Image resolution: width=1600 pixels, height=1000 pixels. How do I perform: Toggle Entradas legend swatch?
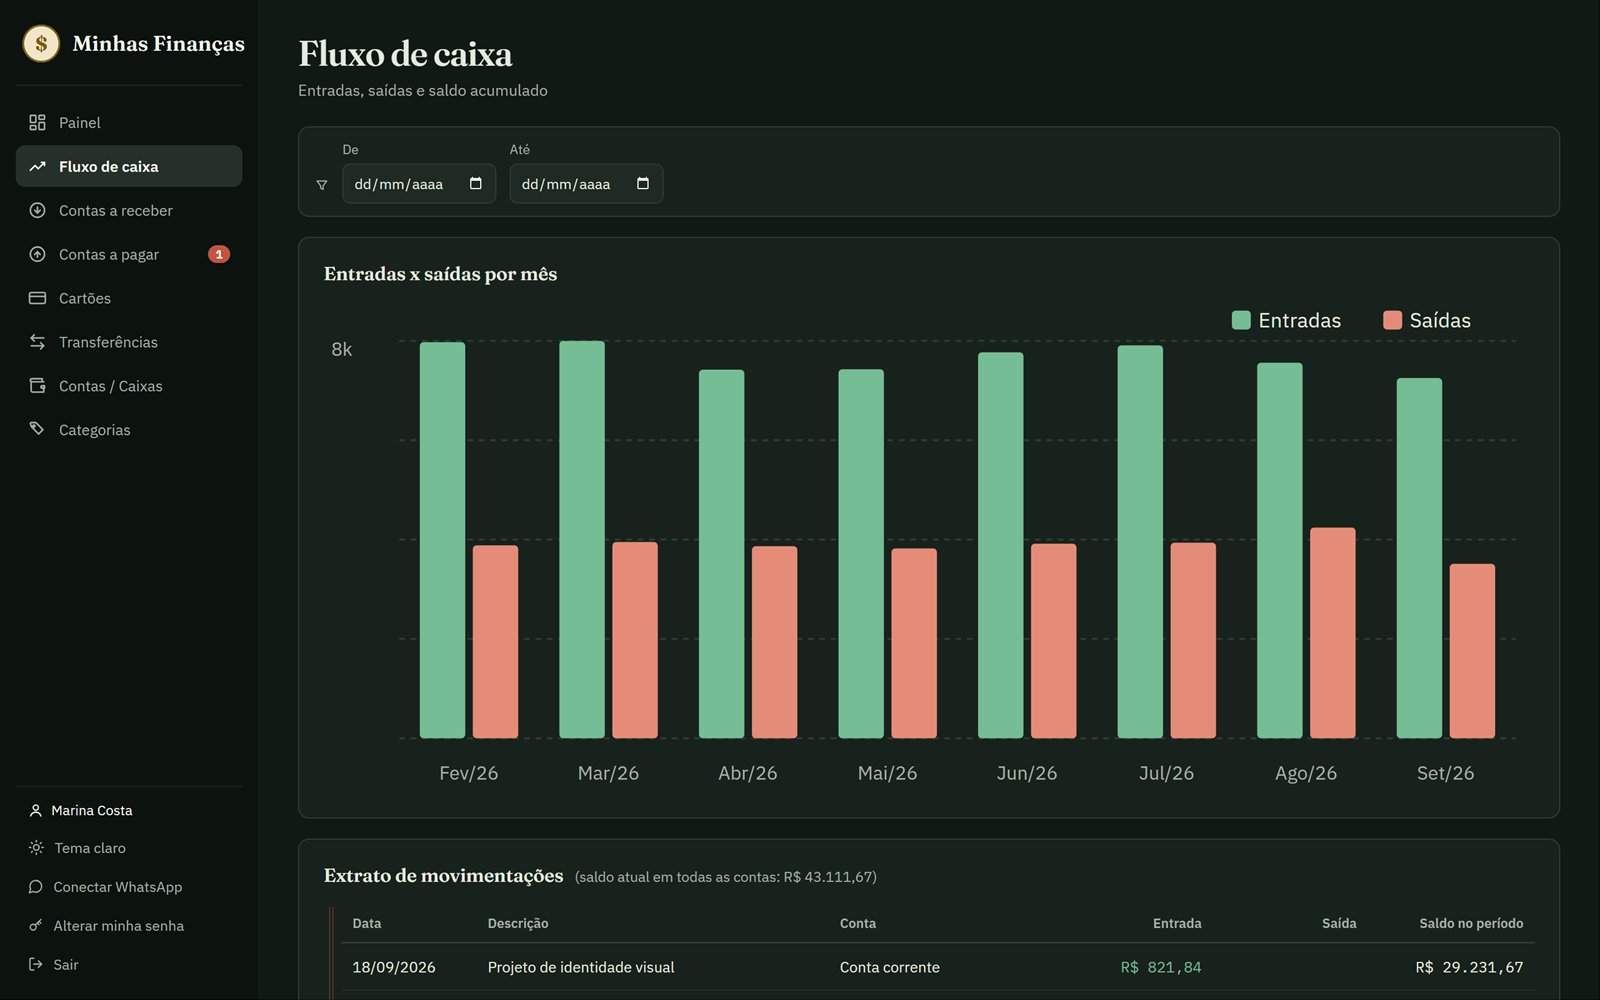[1241, 320]
